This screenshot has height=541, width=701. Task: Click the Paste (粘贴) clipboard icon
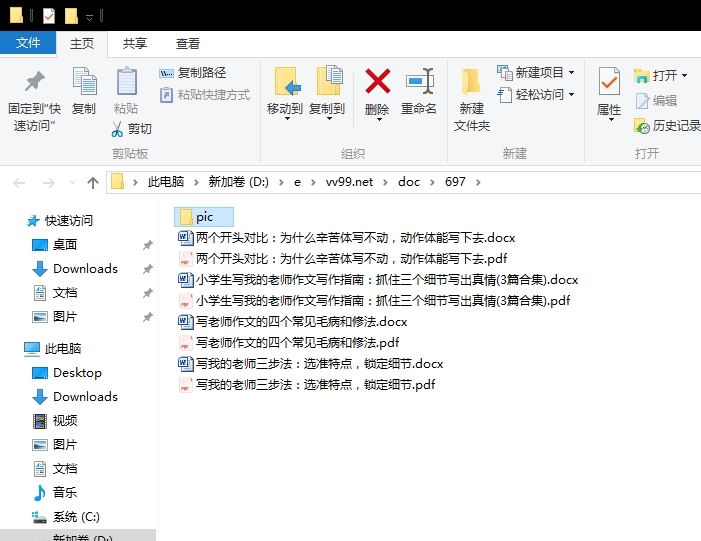point(127,81)
